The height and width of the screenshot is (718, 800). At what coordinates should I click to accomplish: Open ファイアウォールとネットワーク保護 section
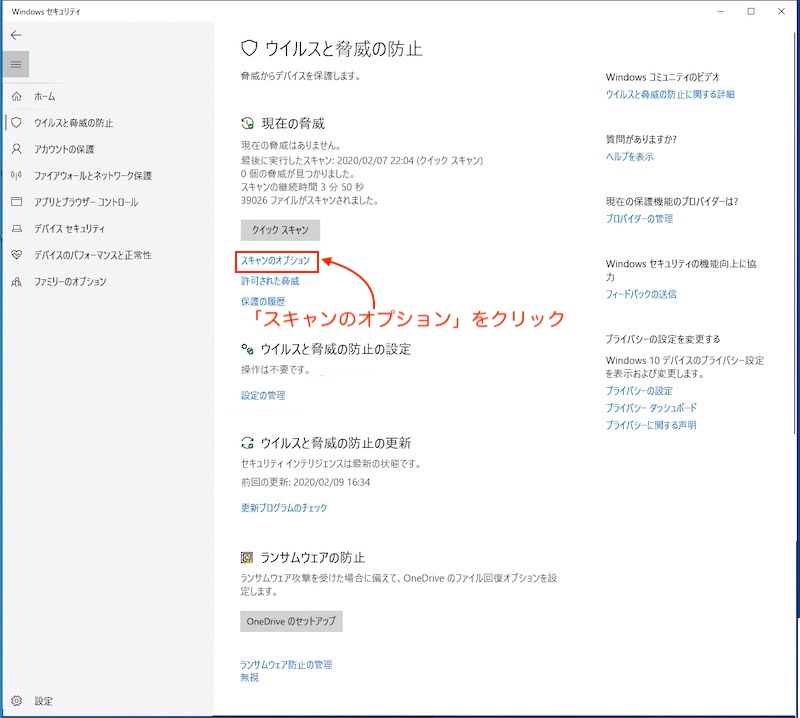click(93, 176)
